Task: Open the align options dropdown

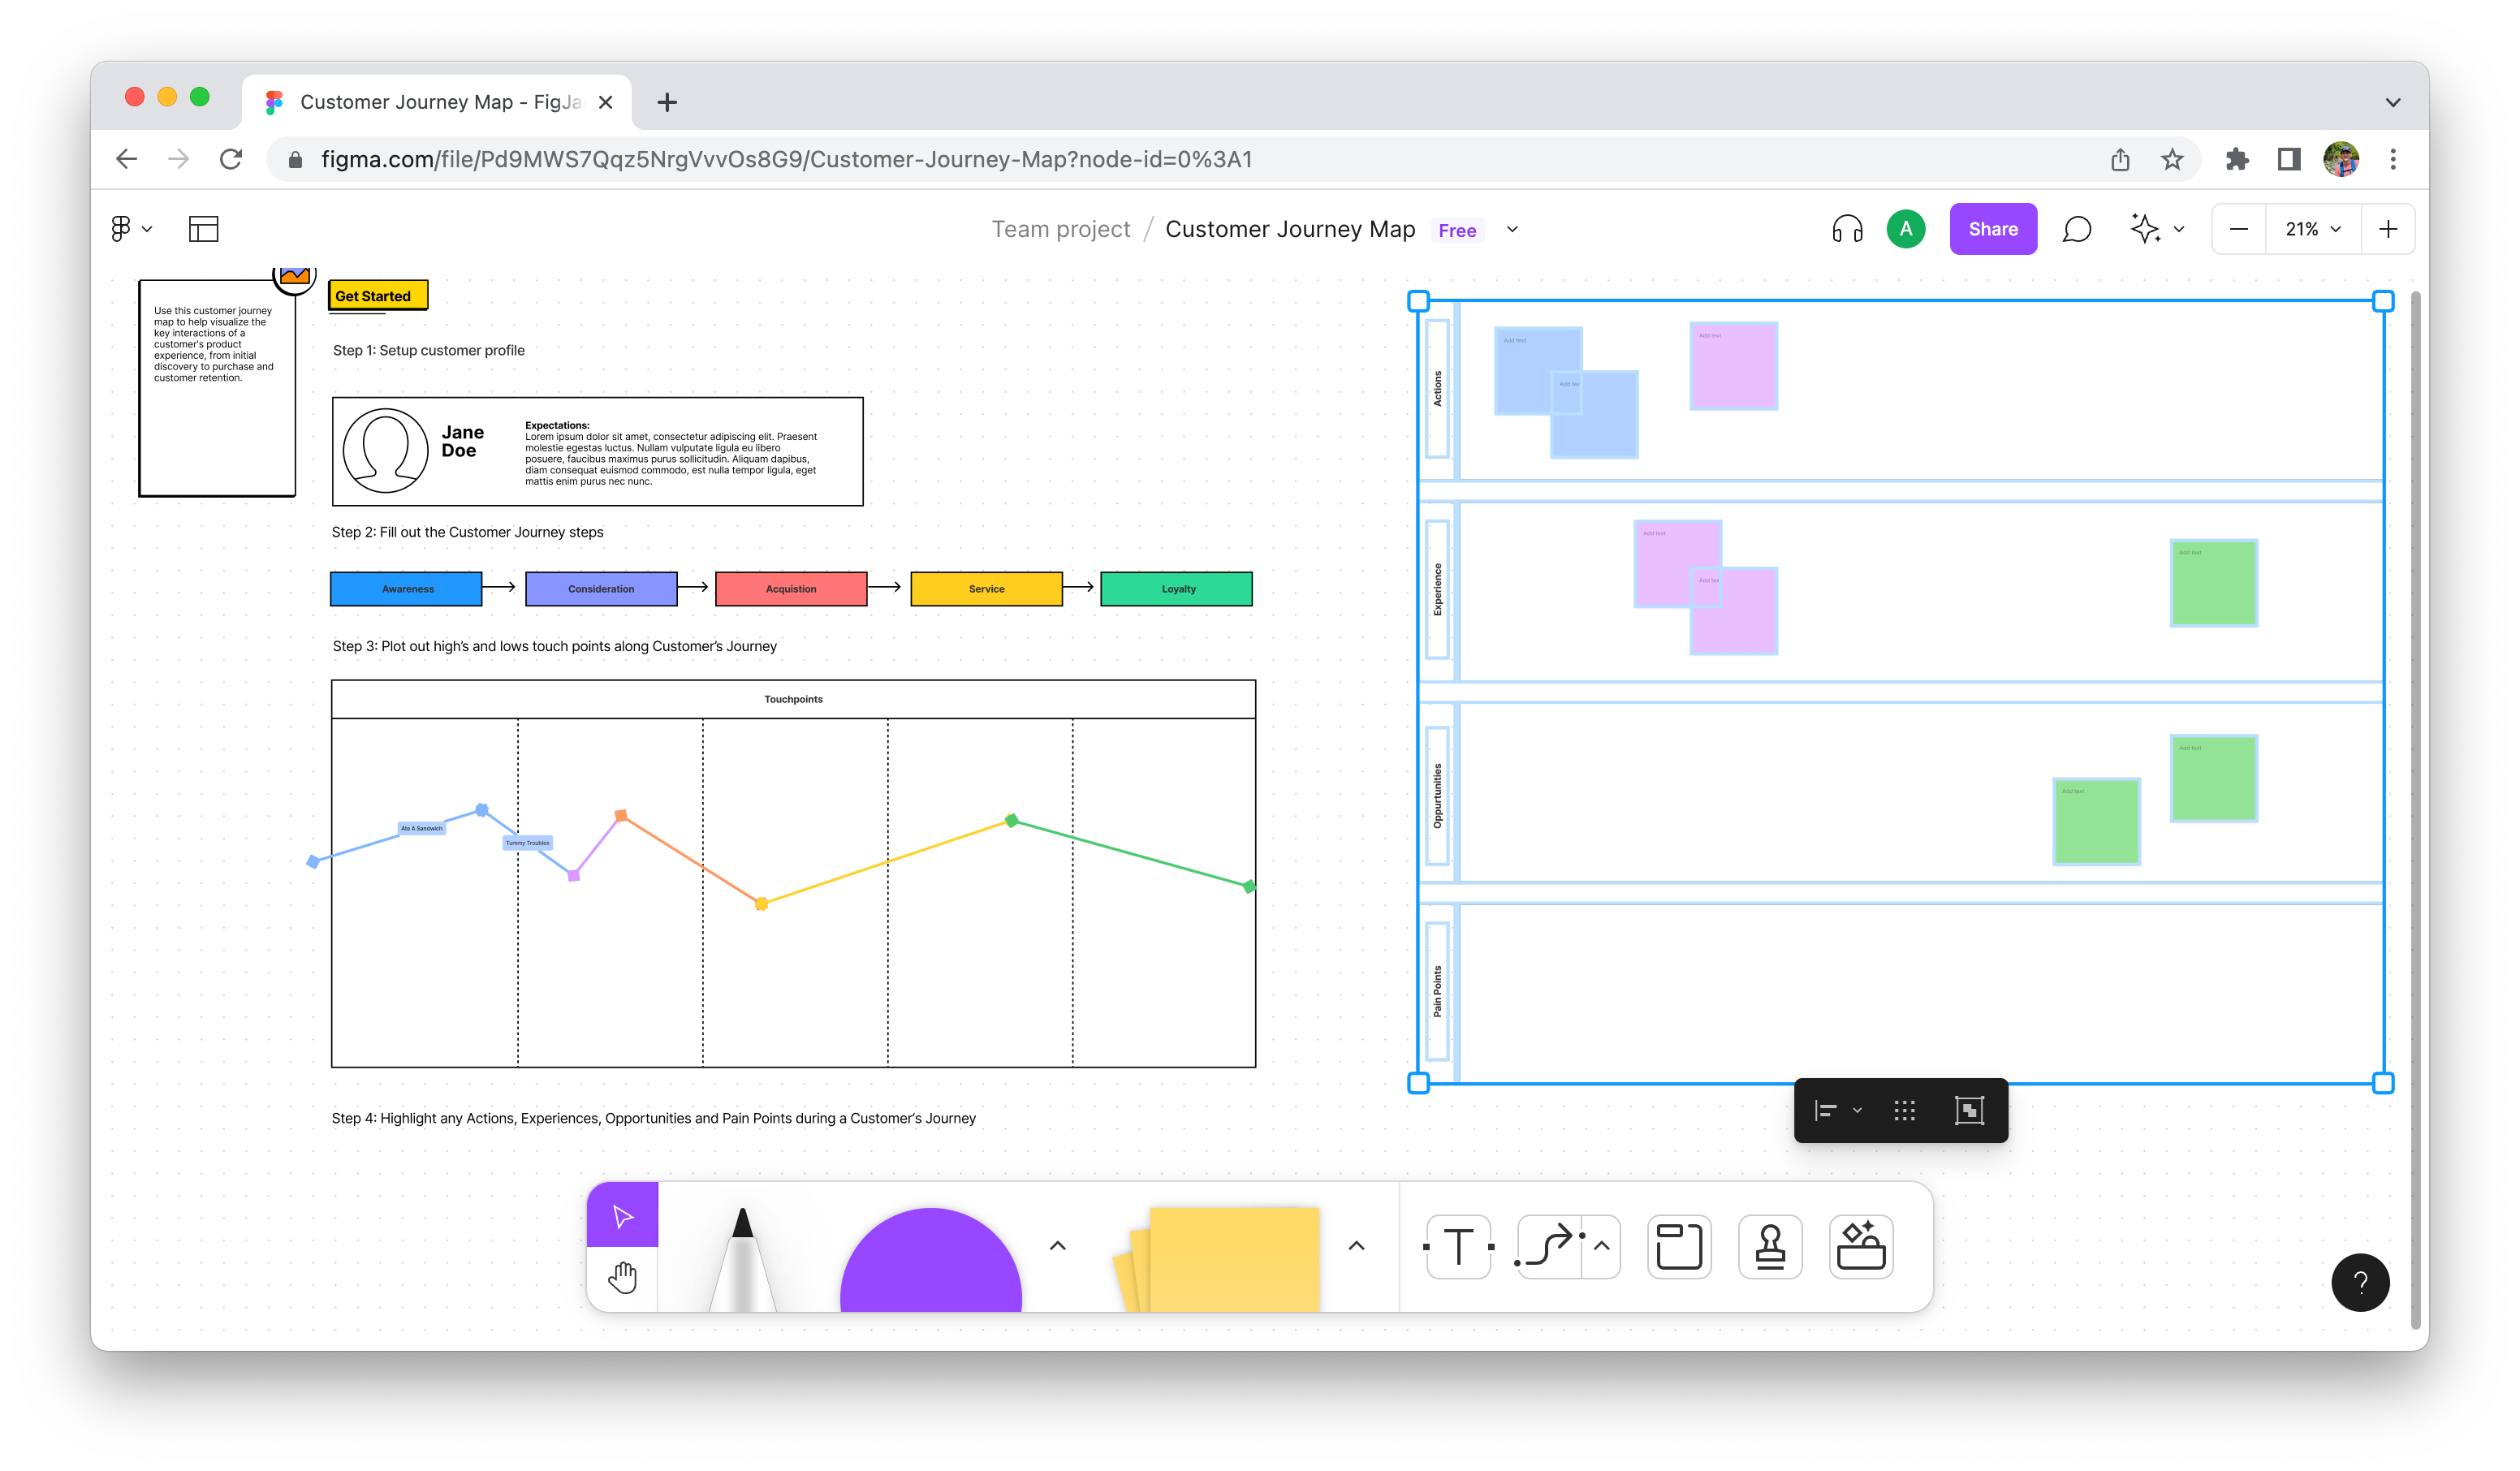Action: (x=1837, y=1110)
